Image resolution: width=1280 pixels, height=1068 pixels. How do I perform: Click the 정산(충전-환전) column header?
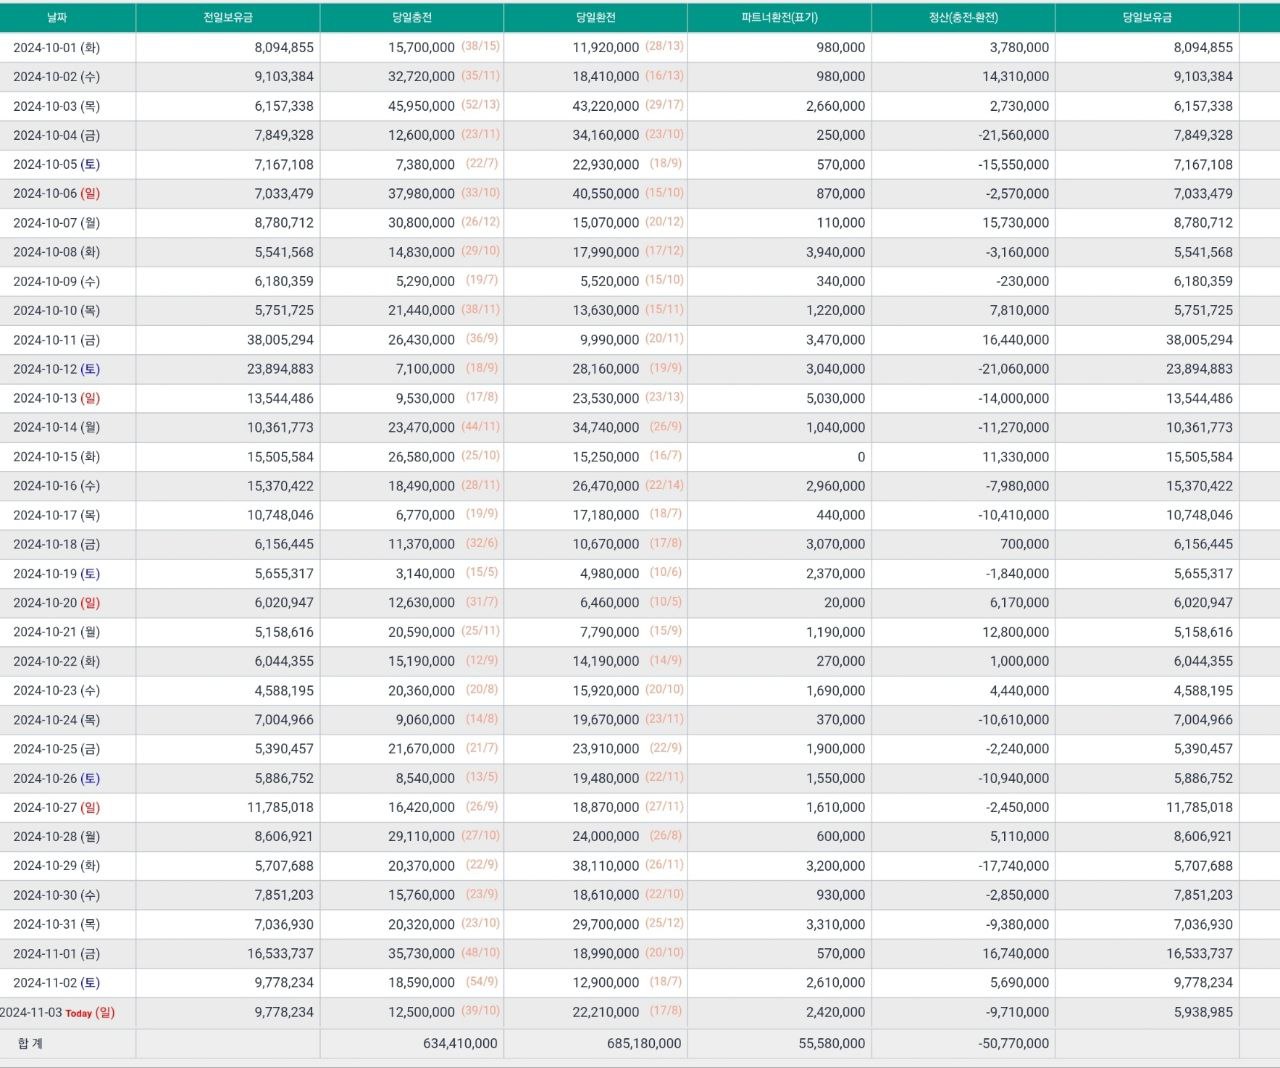963,18
